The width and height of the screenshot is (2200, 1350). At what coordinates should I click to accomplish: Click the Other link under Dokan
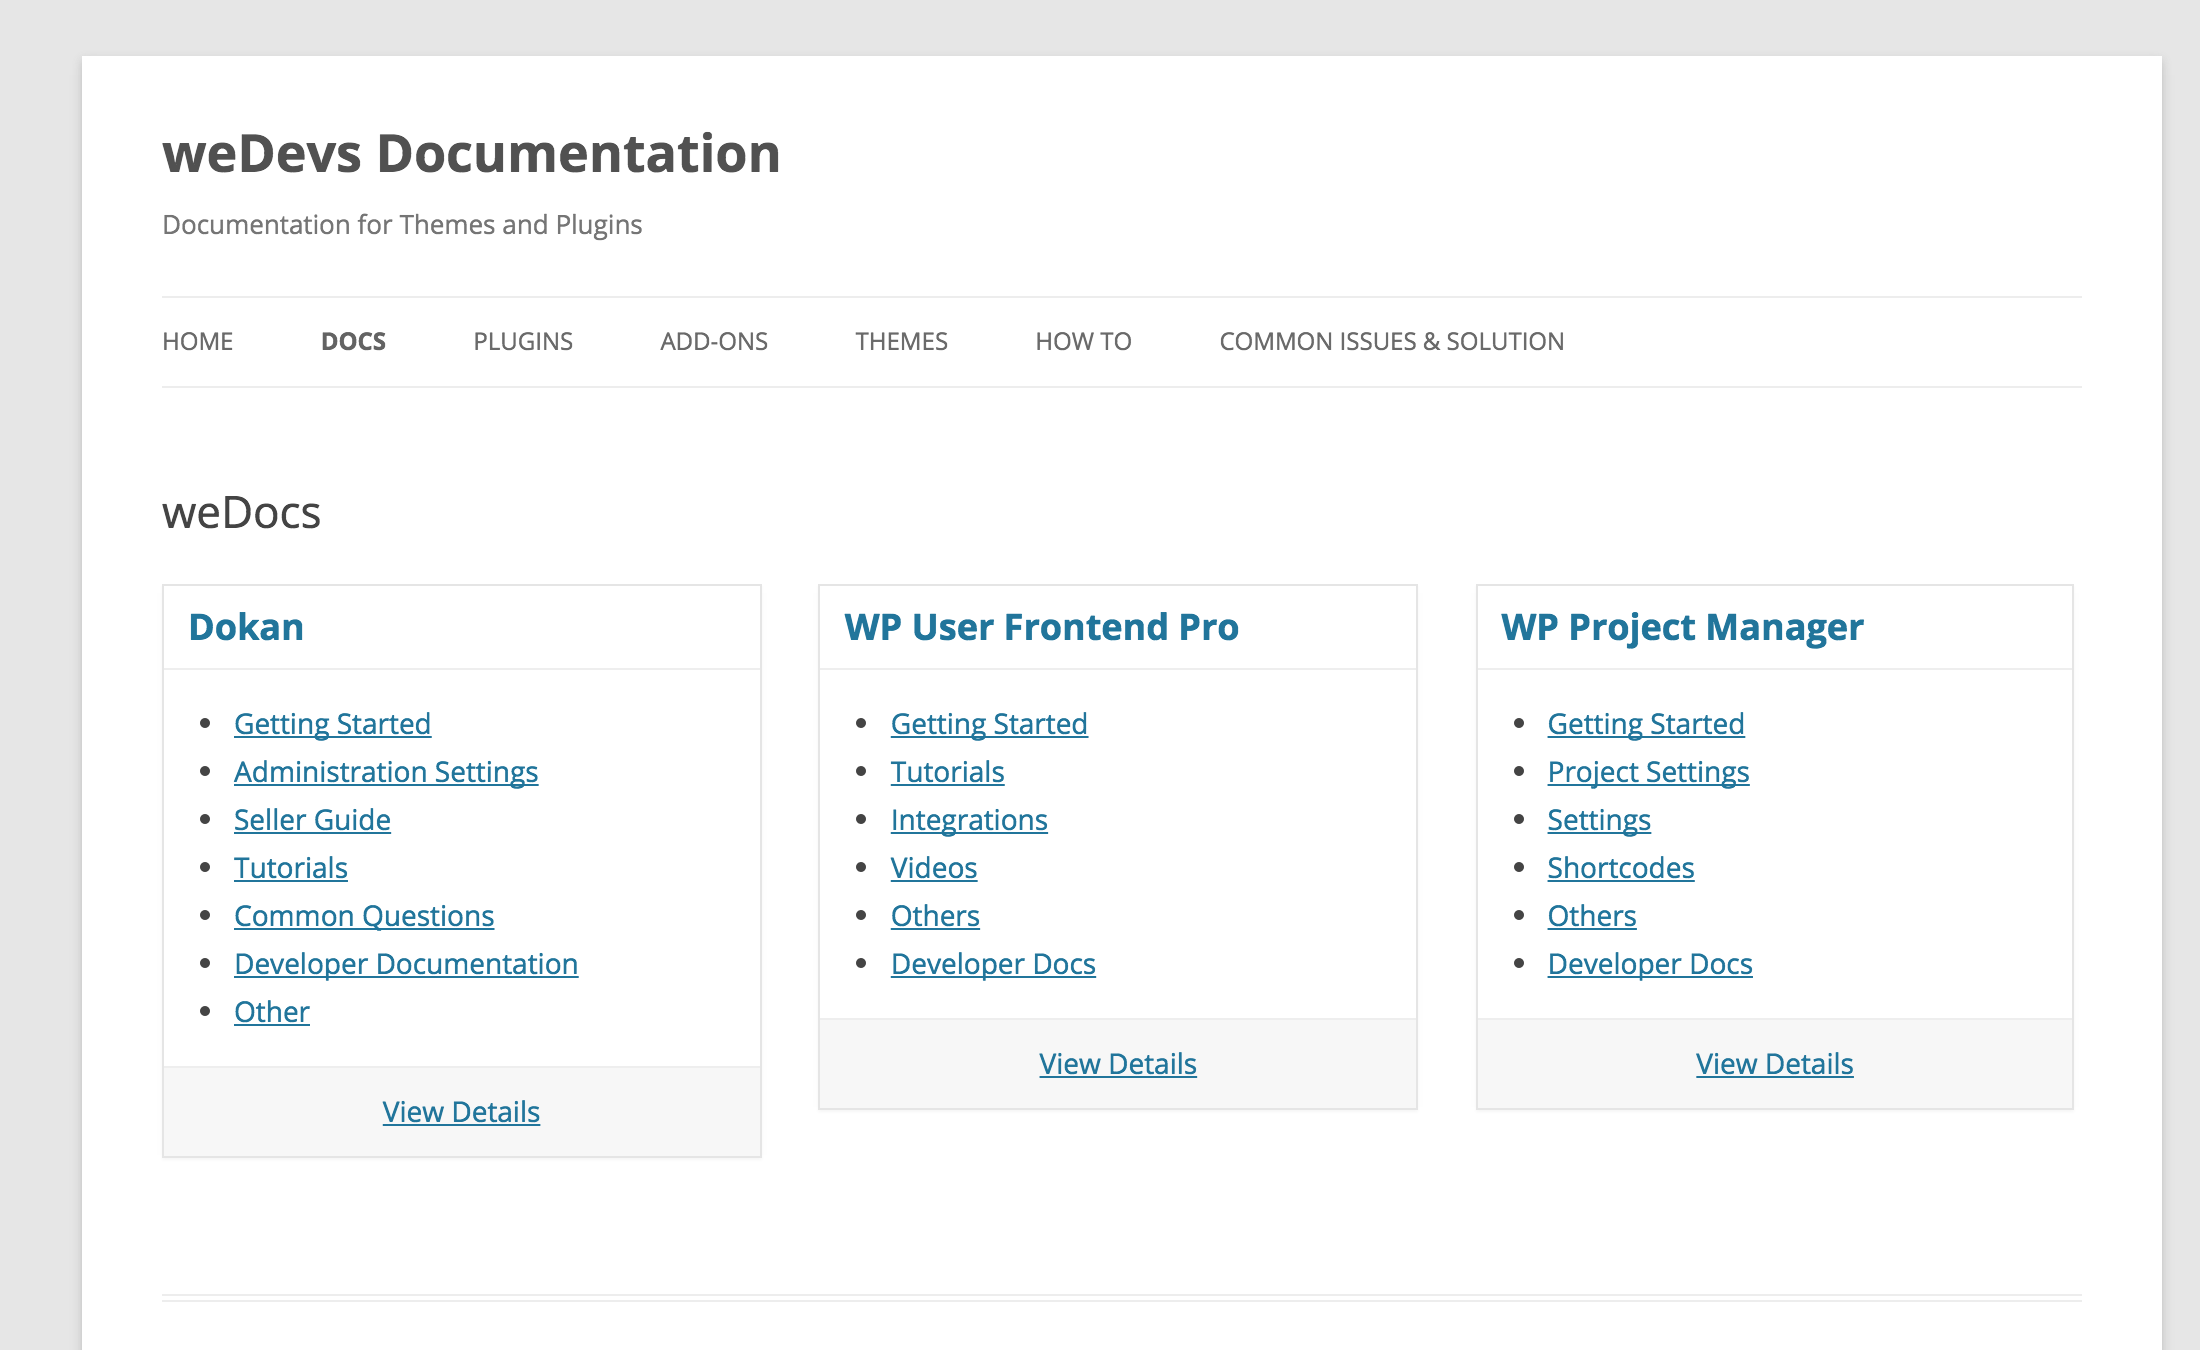[x=271, y=1011]
